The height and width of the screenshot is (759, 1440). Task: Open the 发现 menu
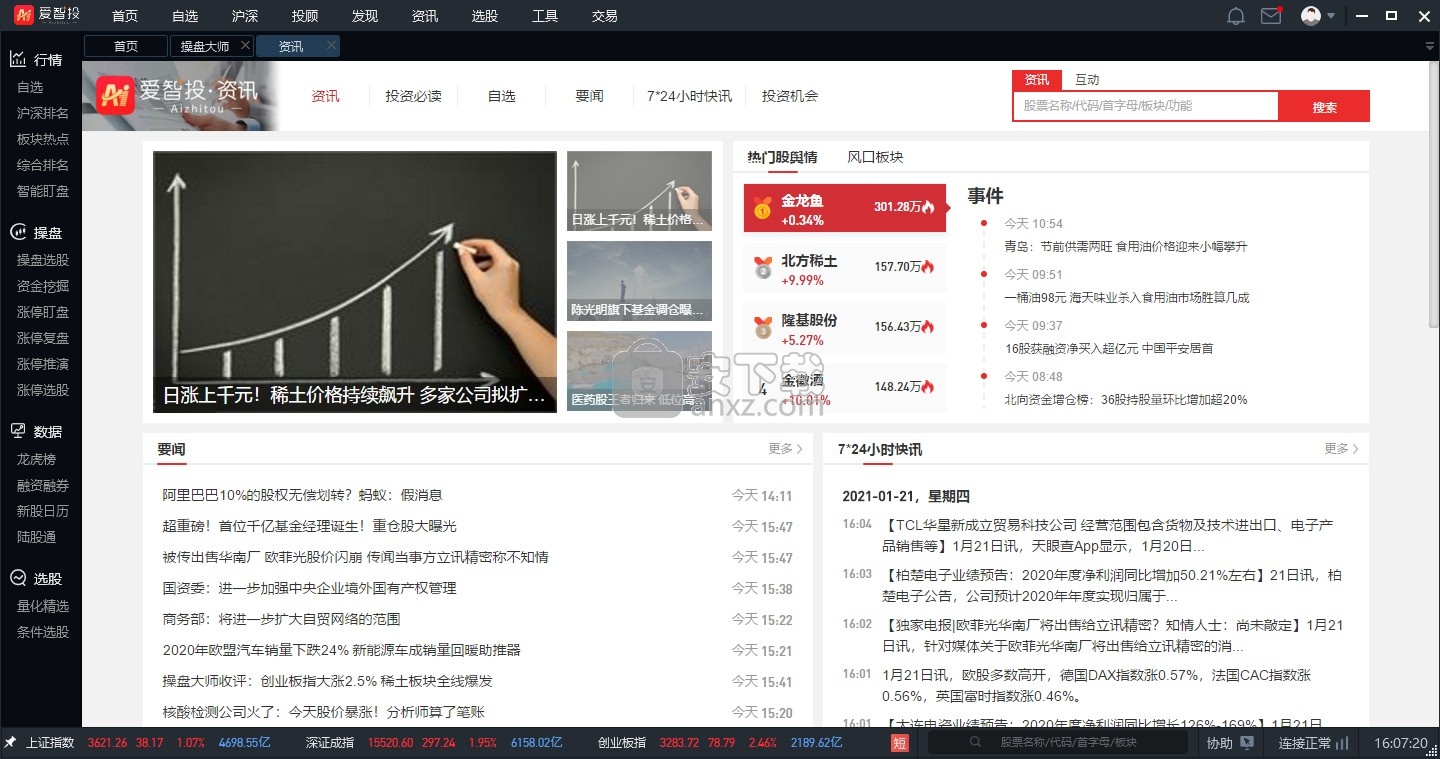point(365,16)
